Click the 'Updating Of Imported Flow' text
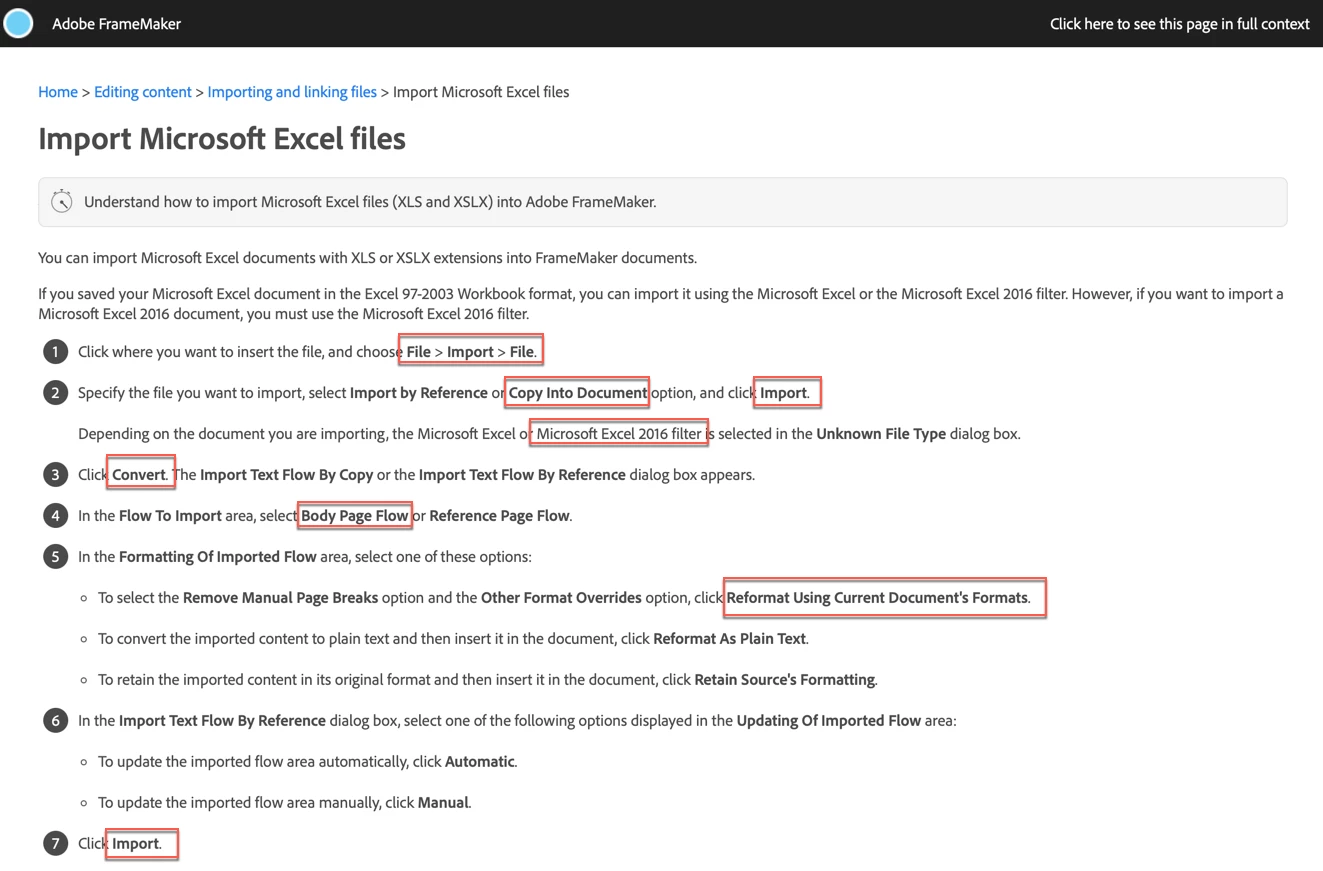This screenshot has width=1323, height=871. (x=829, y=721)
